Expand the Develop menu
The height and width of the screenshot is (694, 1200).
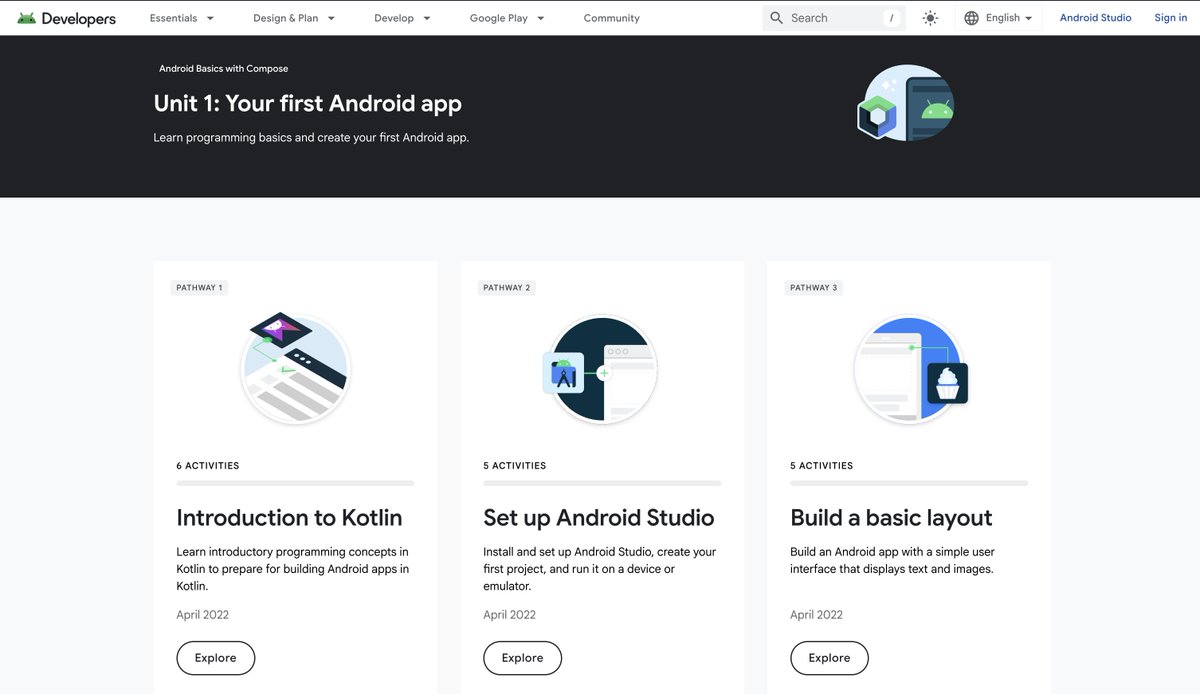(403, 18)
